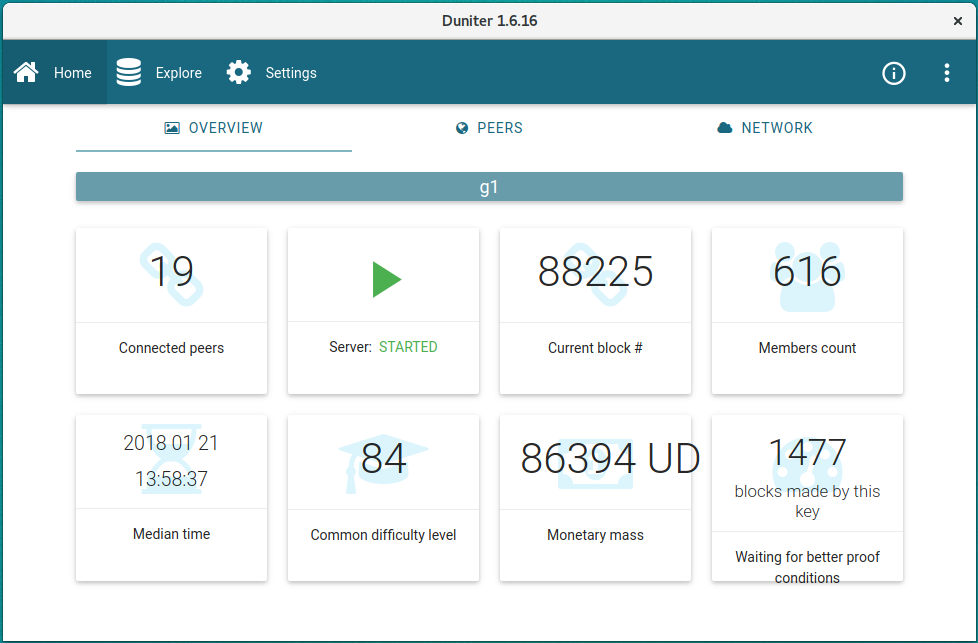Click the 86394 UD value

click(x=611, y=458)
